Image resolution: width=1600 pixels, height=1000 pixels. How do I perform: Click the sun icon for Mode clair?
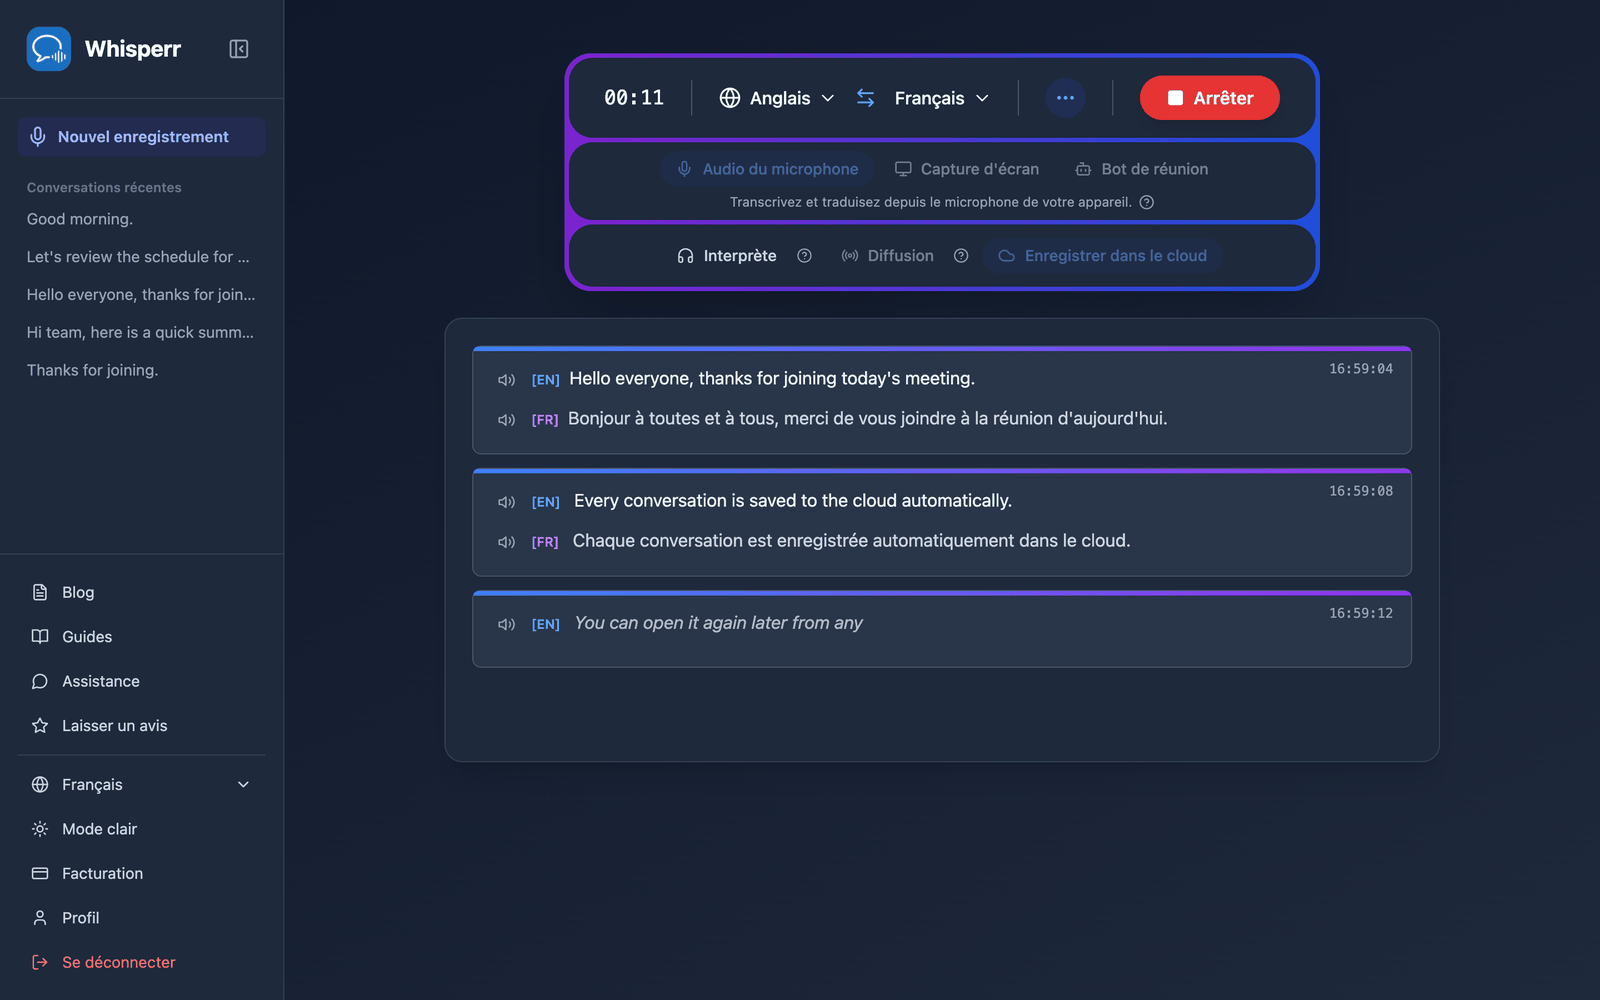coord(40,829)
